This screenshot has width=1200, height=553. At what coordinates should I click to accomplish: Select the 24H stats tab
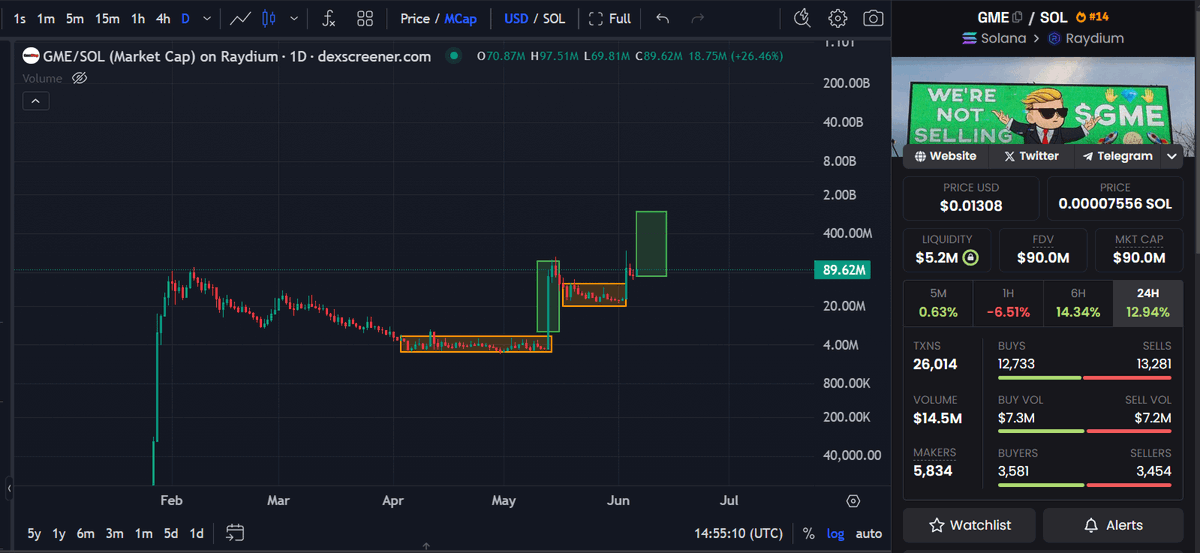tap(1147, 303)
